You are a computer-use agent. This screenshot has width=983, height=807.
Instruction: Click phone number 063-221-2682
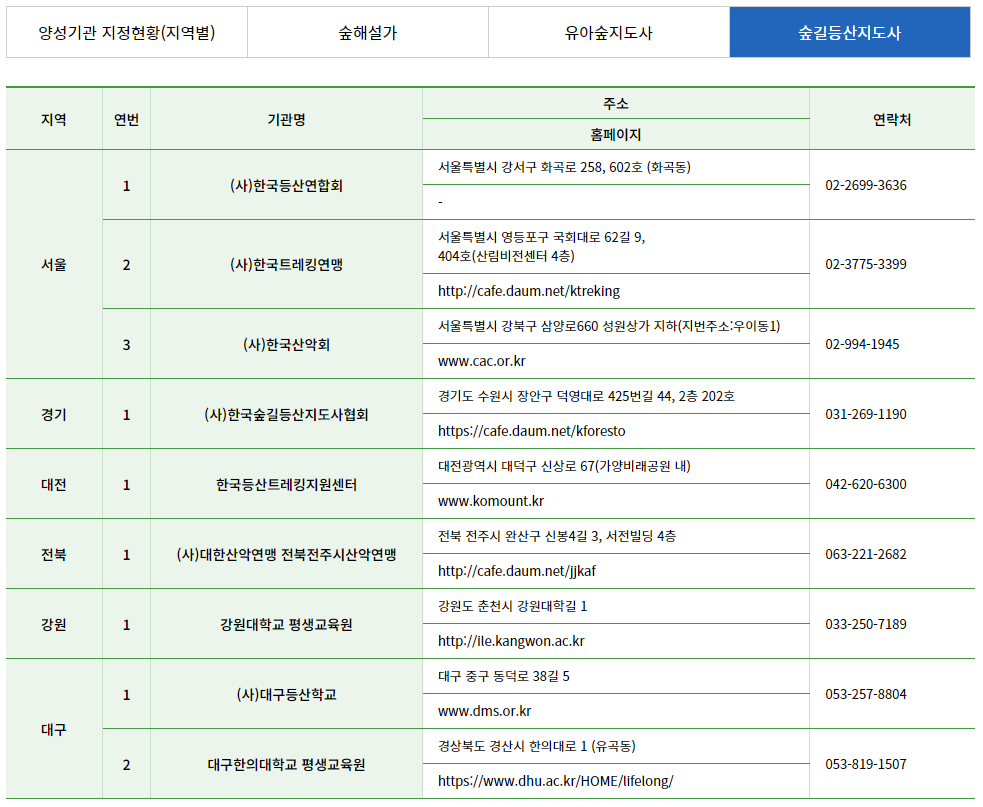866,554
